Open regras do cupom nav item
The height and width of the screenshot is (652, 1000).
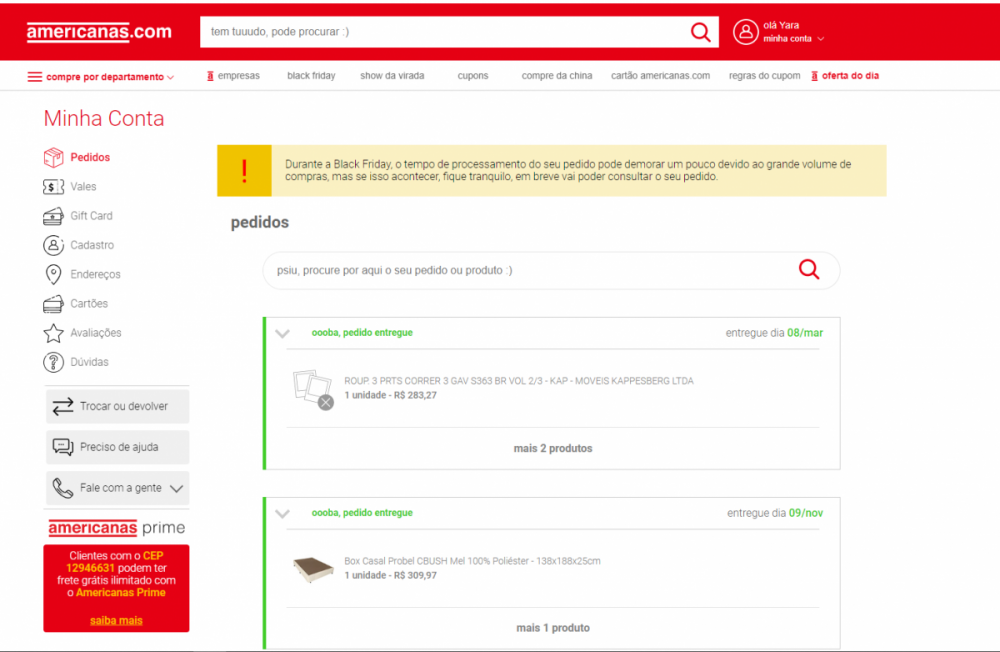click(765, 75)
